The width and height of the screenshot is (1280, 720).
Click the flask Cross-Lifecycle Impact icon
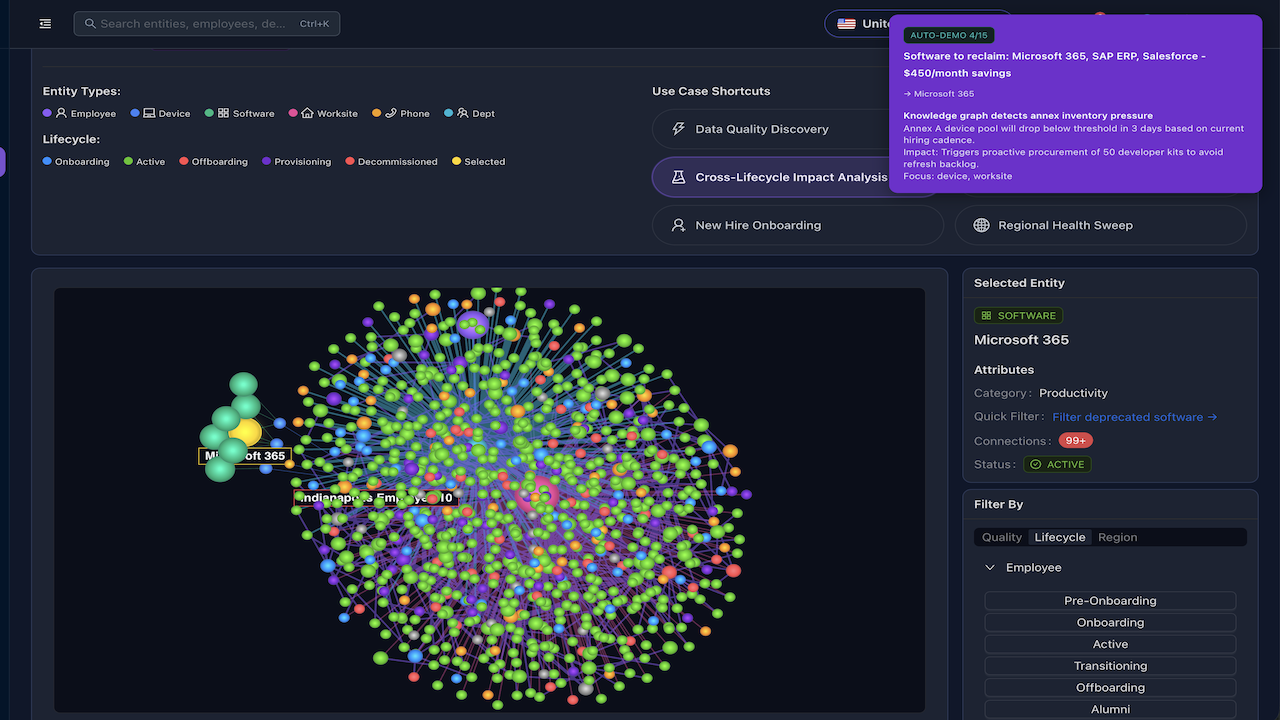(678, 177)
